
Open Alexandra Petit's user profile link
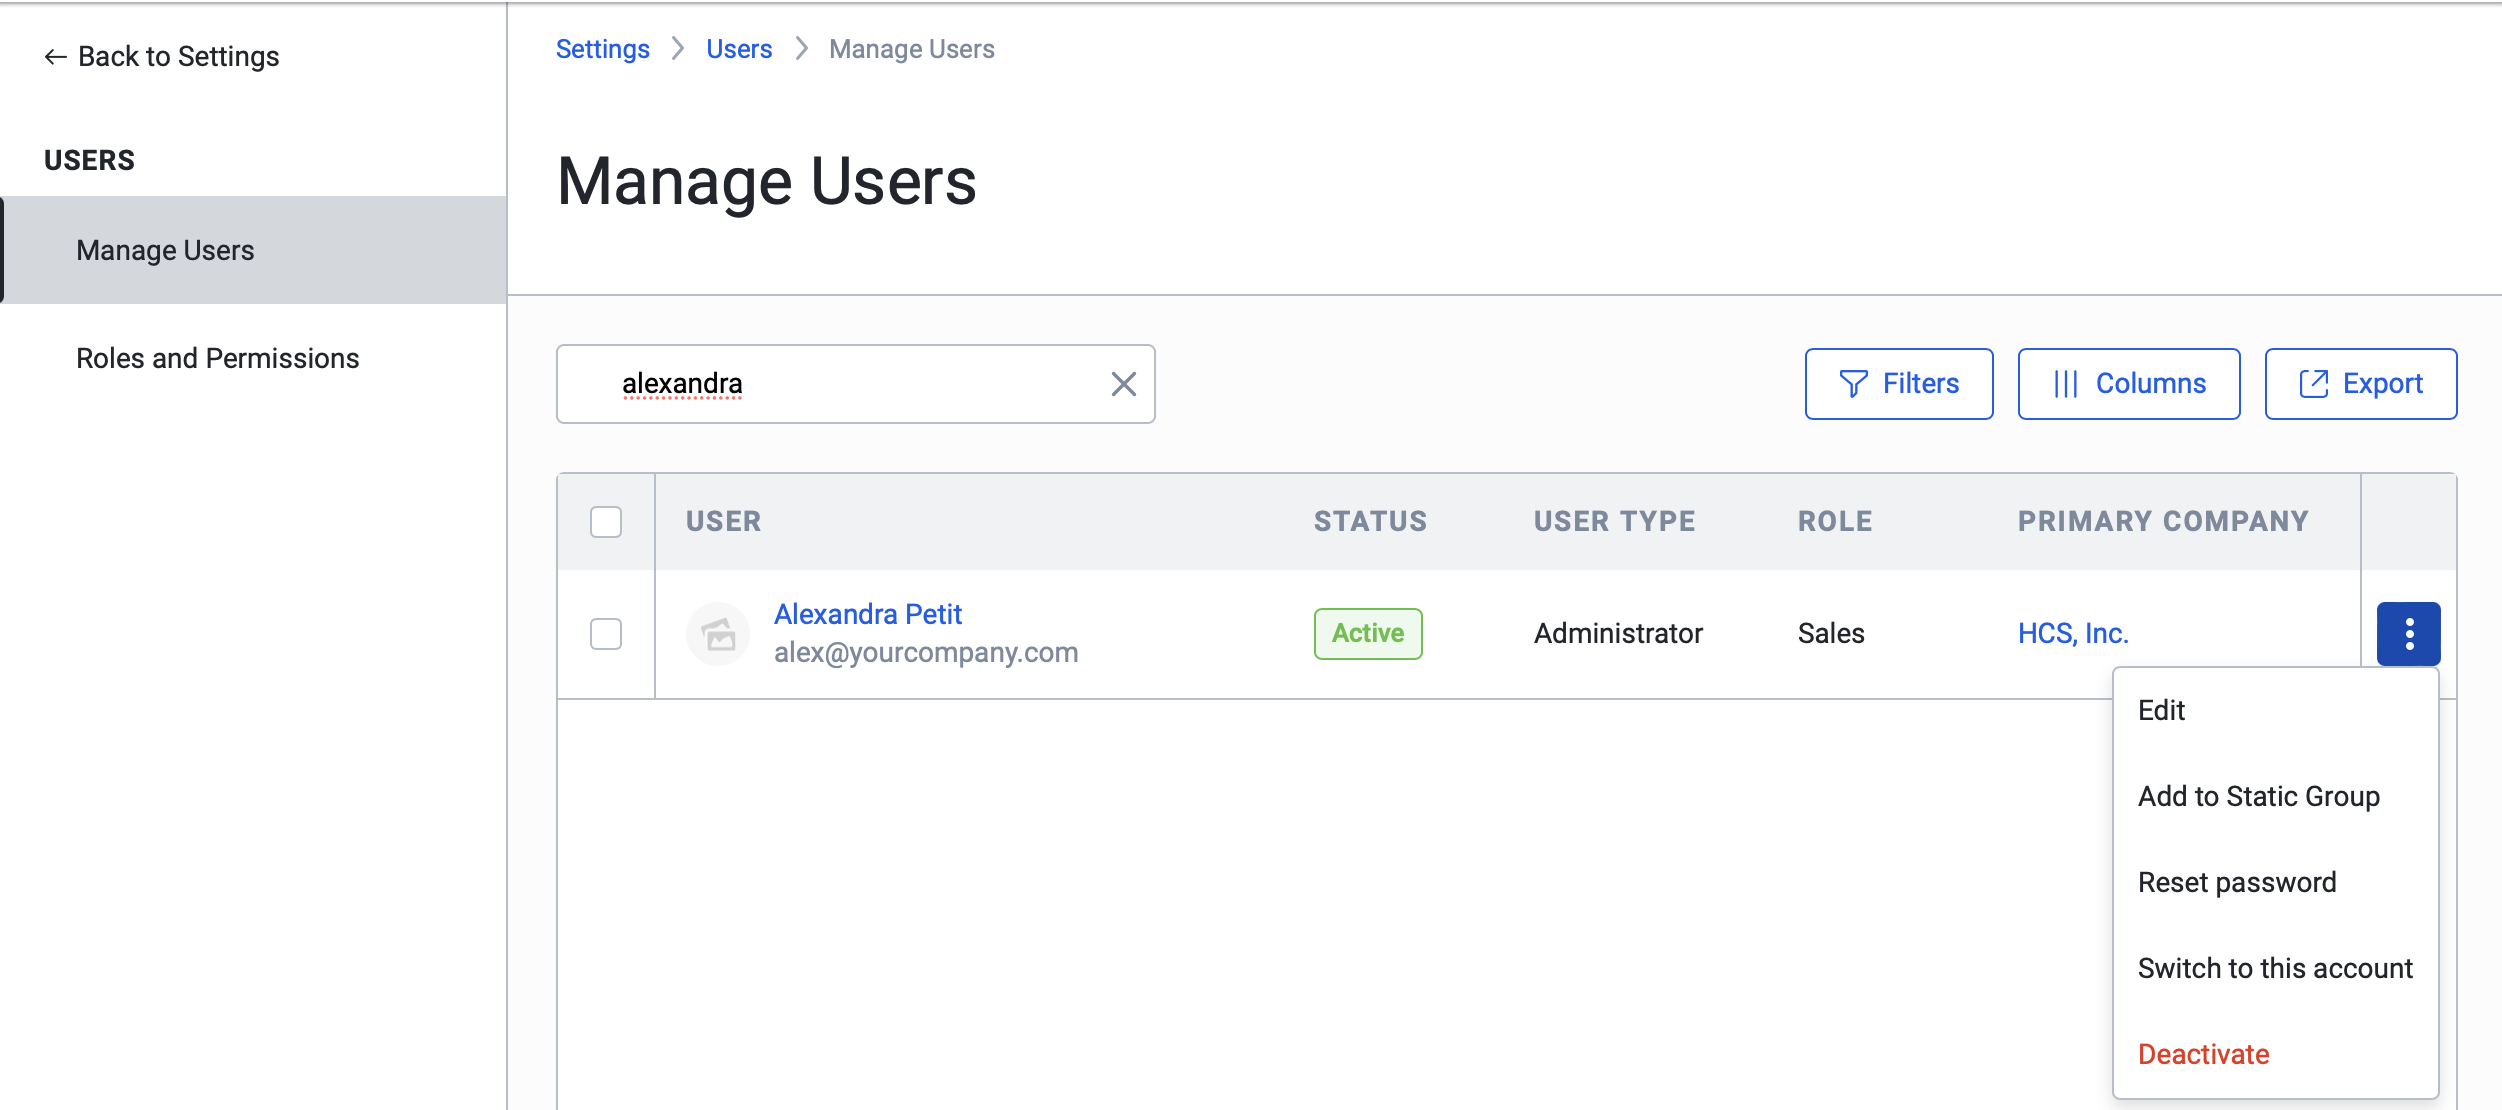pos(868,614)
